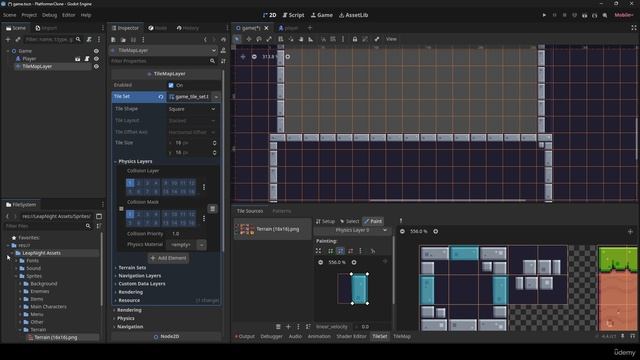Open scene instance icon on Player
Screen dimensions: 640x360
click(78, 59)
